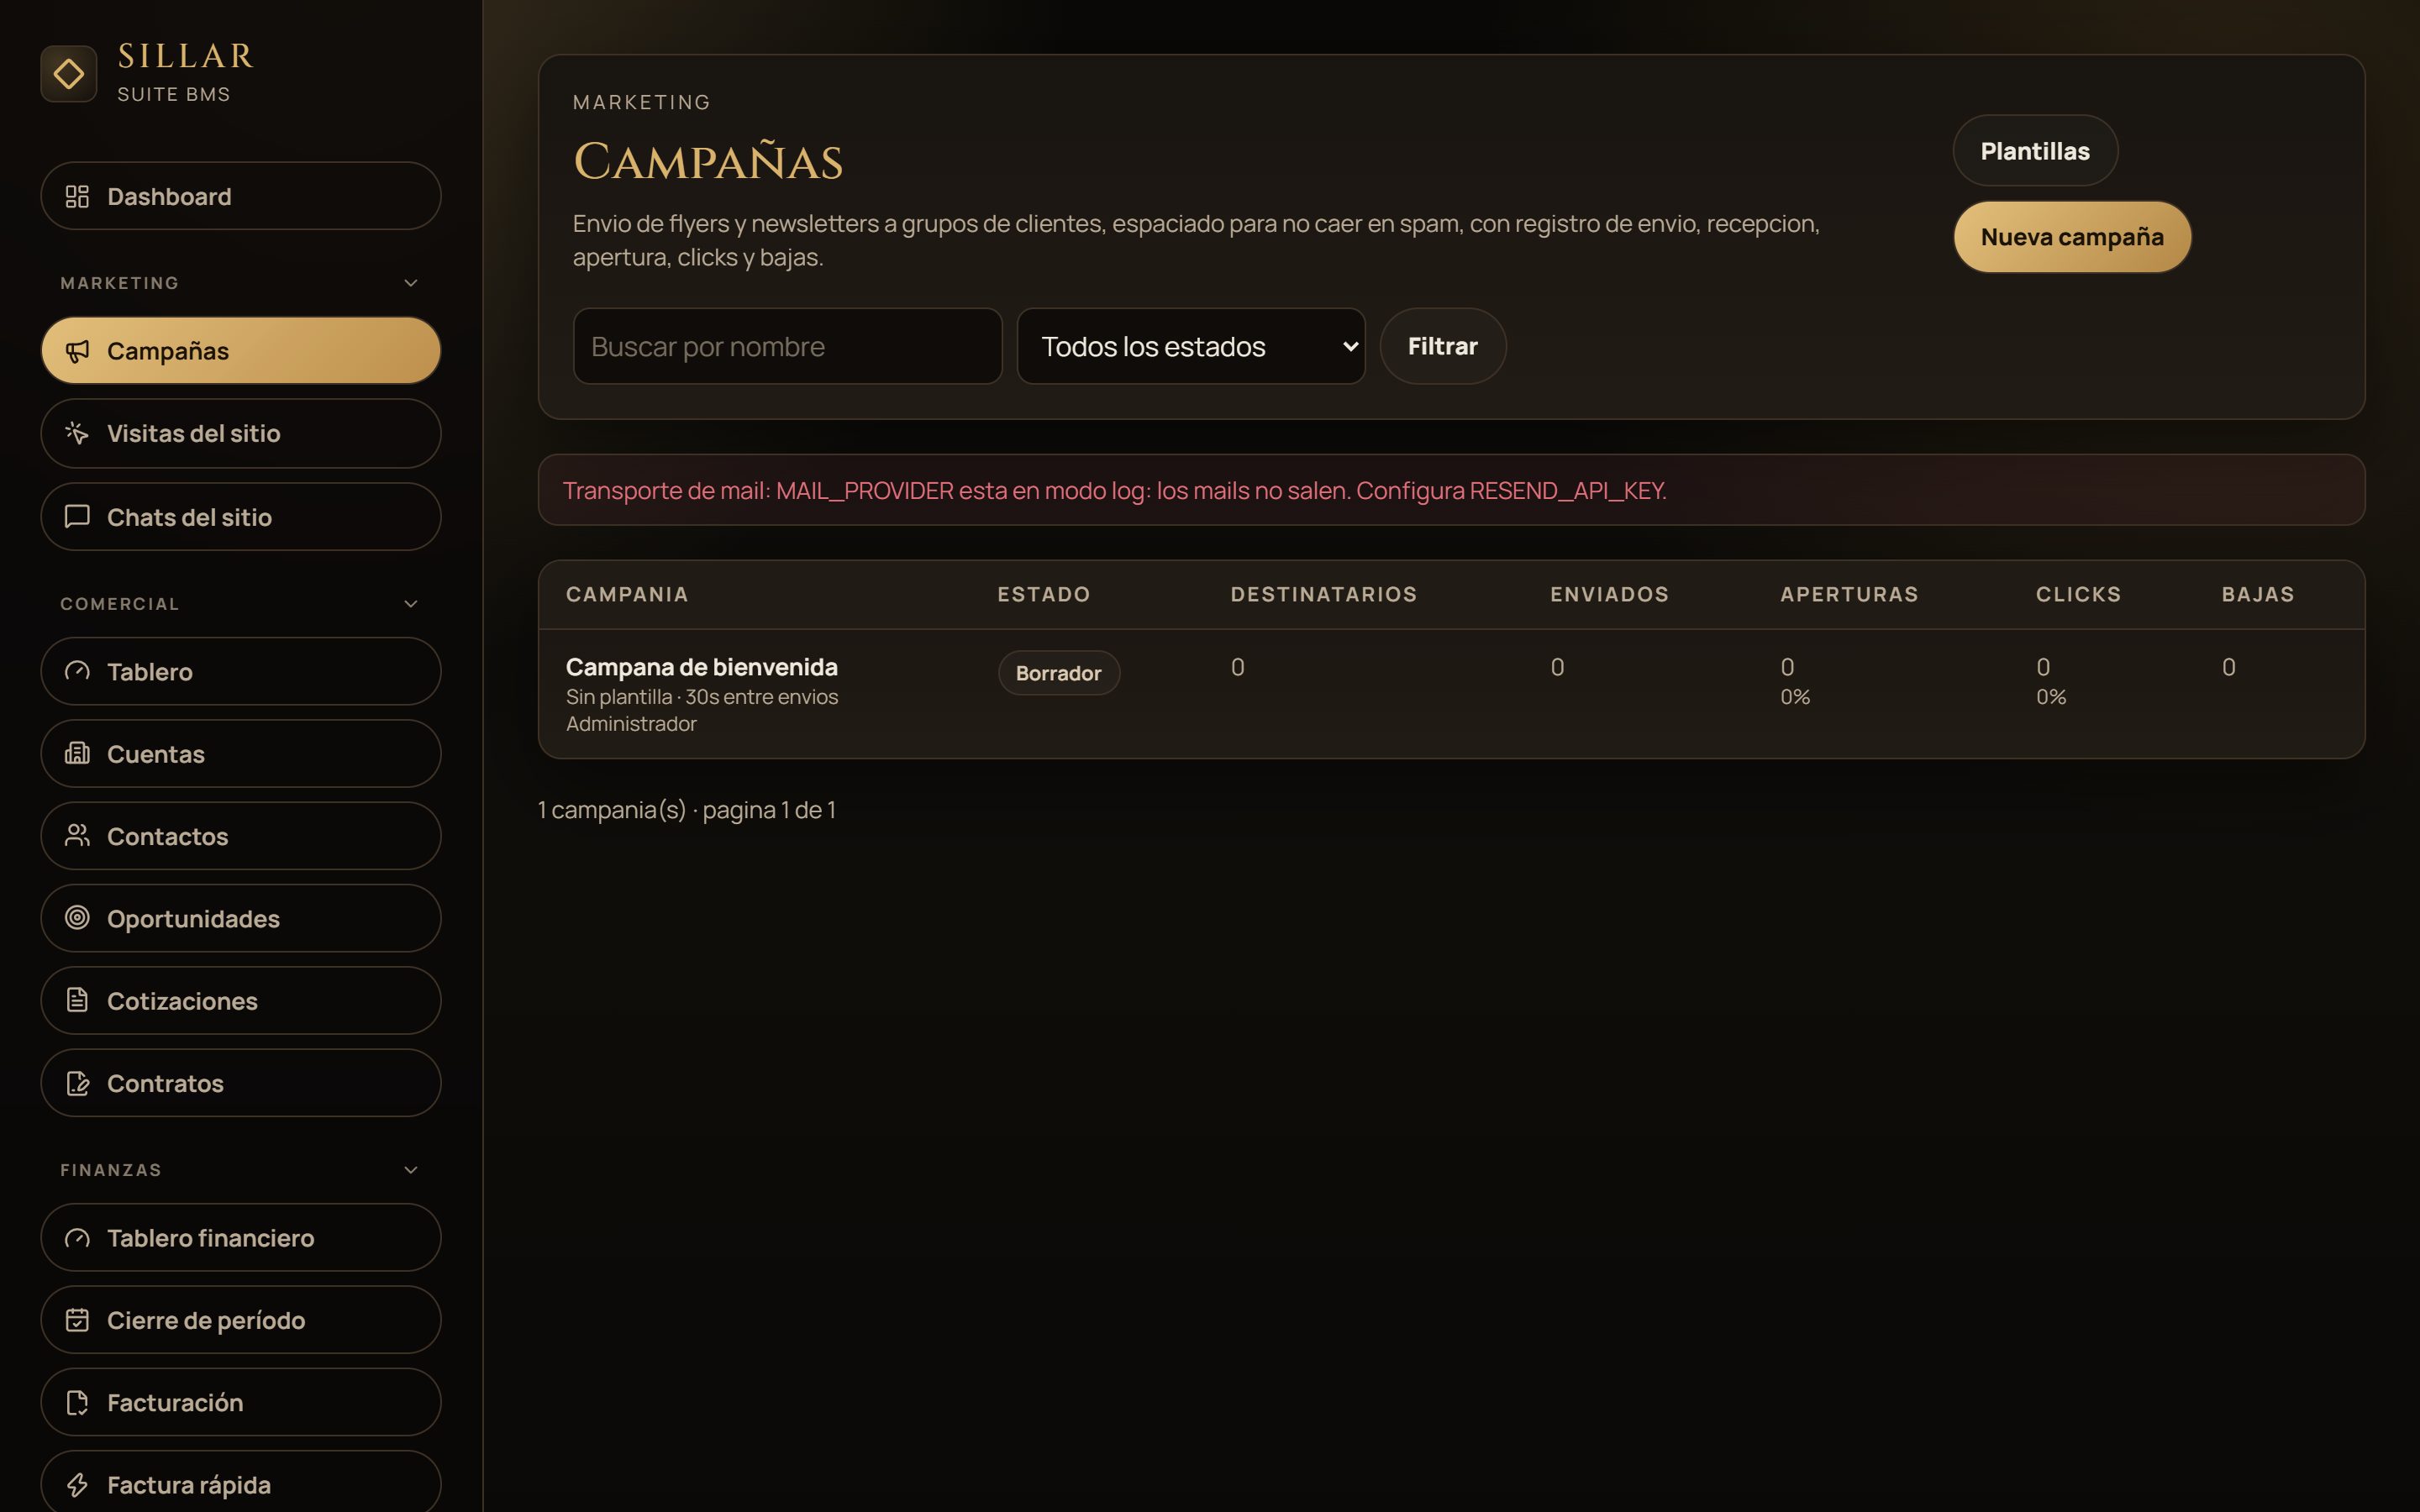Collapse the Marketing sidebar section
This screenshot has height=1512, width=2420.
pyautogui.click(x=411, y=283)
